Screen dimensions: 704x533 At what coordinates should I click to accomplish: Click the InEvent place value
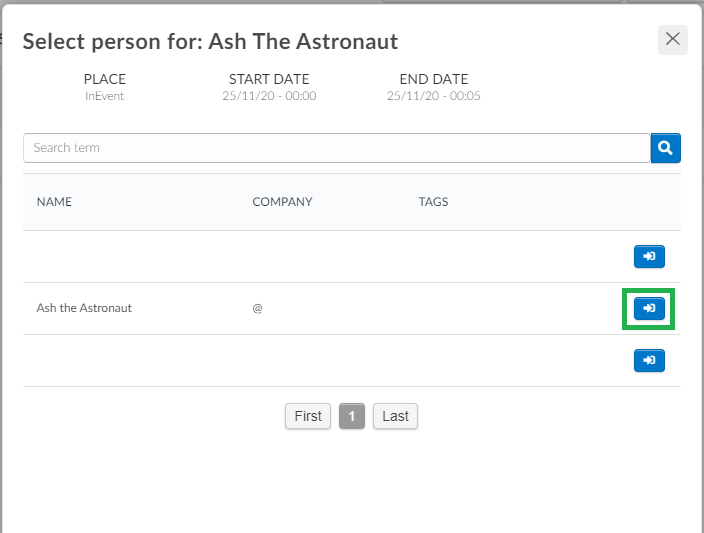(x=105, y=96)
